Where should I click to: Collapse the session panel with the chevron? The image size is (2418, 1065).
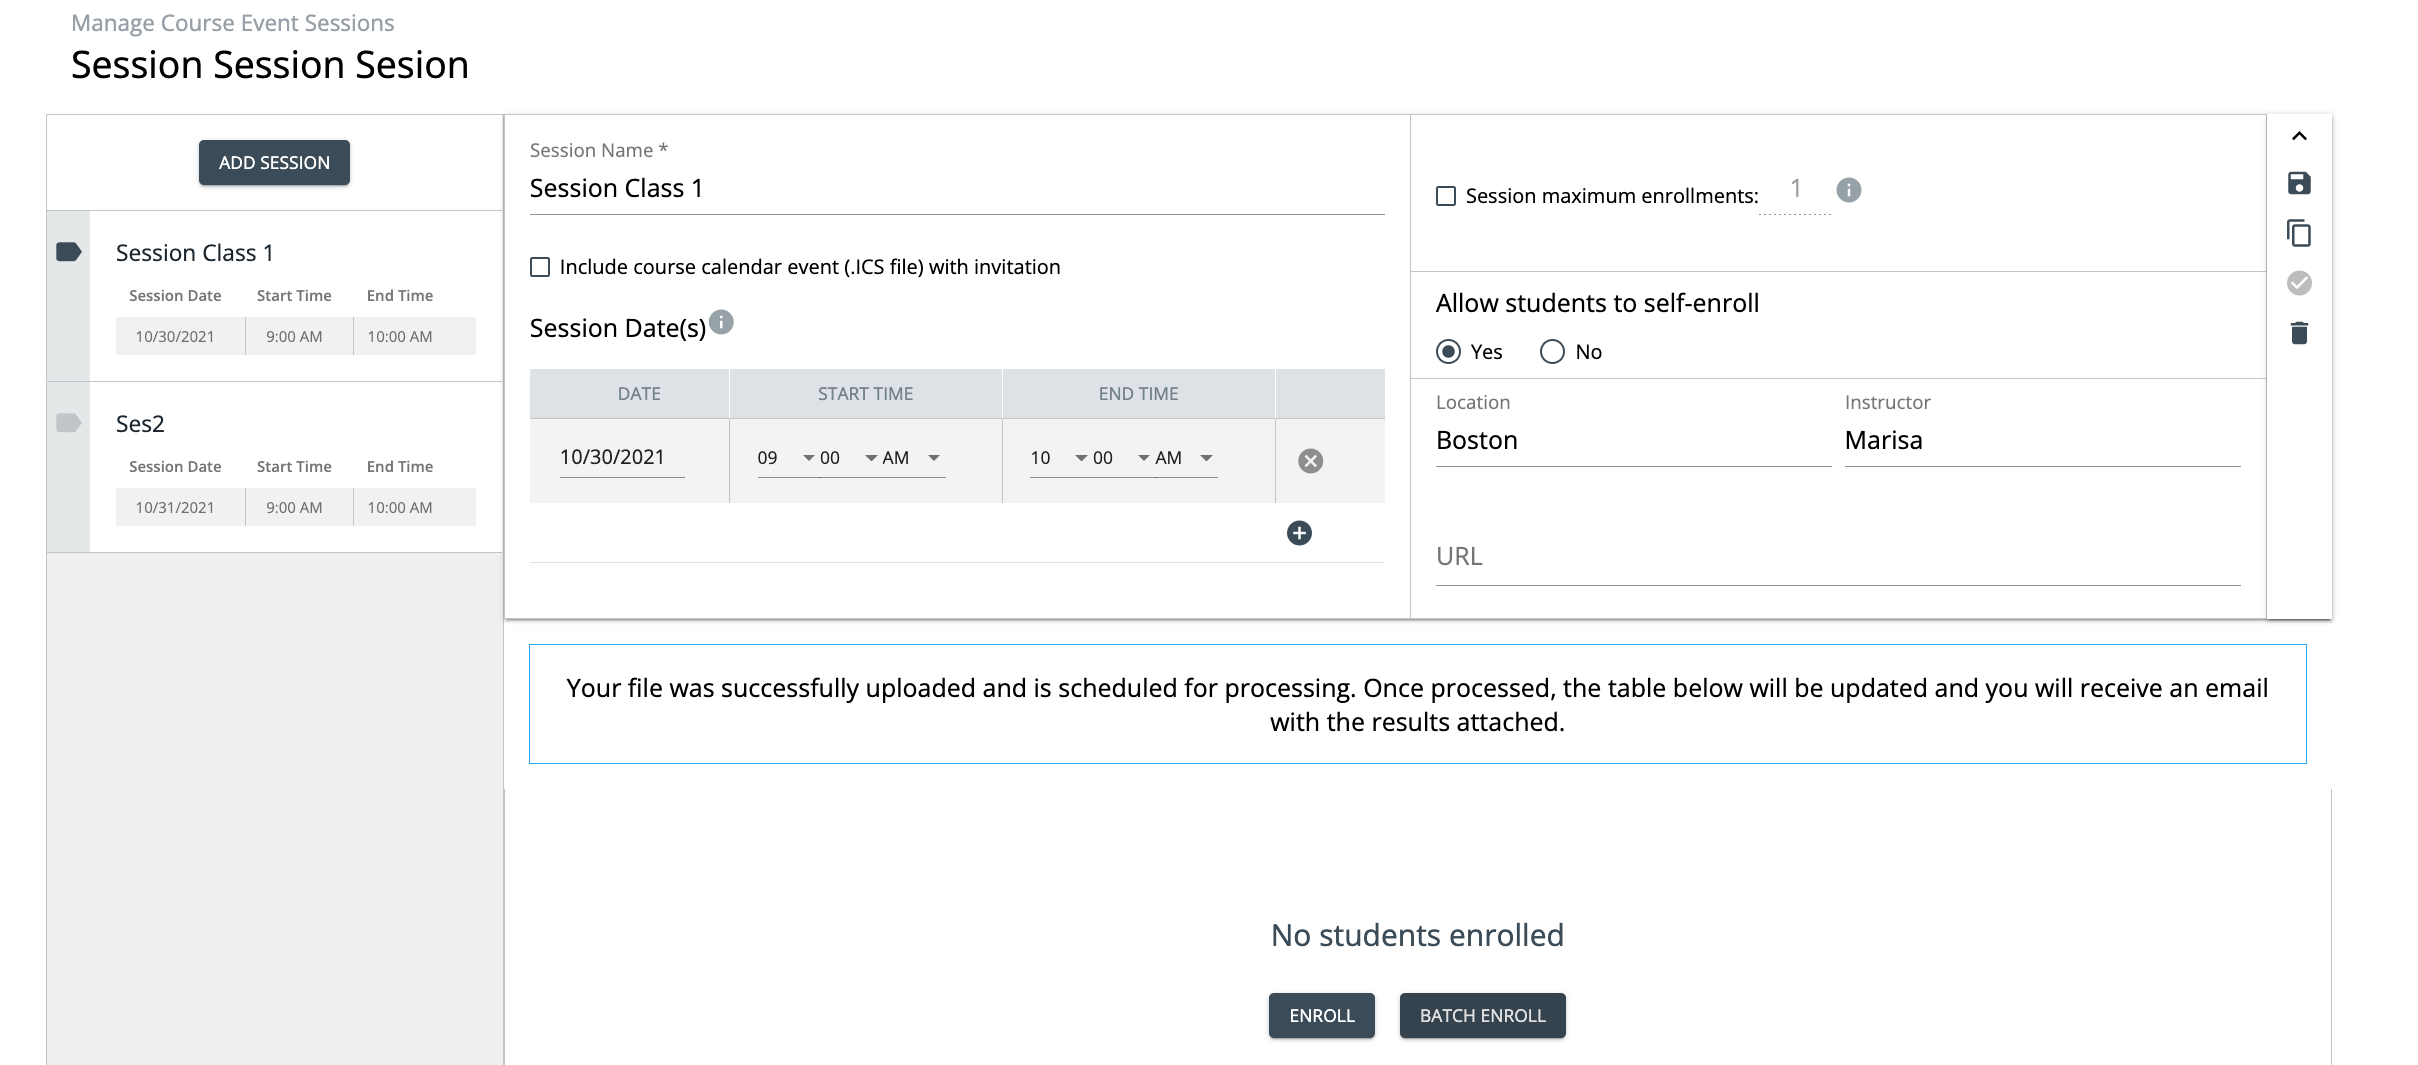coord(2299,136)
